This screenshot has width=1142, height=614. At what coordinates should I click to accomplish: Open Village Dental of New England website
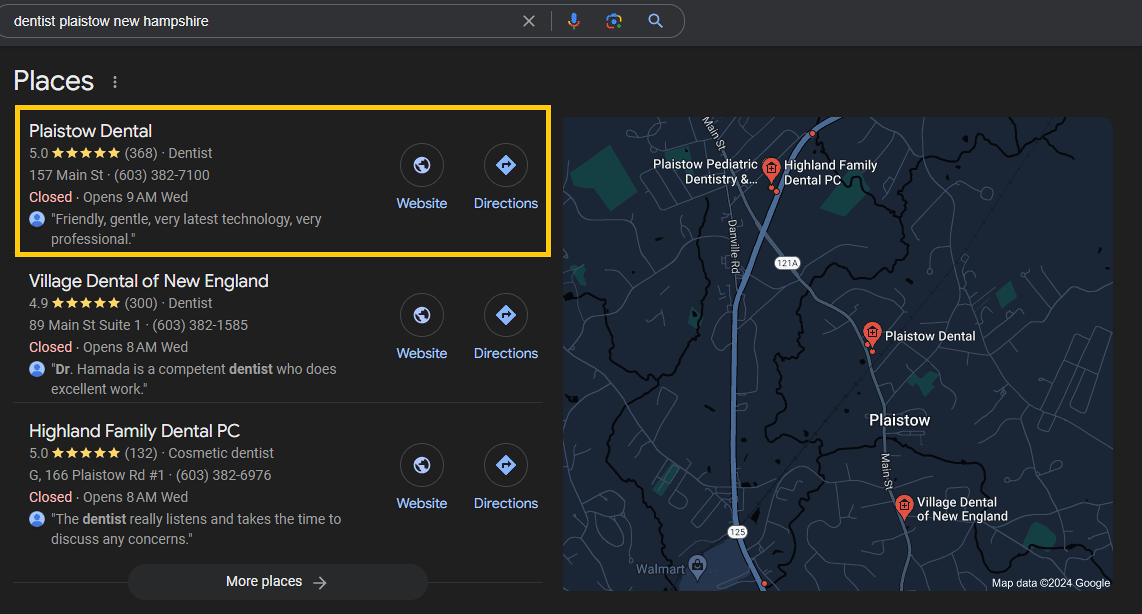click(422, 316)
